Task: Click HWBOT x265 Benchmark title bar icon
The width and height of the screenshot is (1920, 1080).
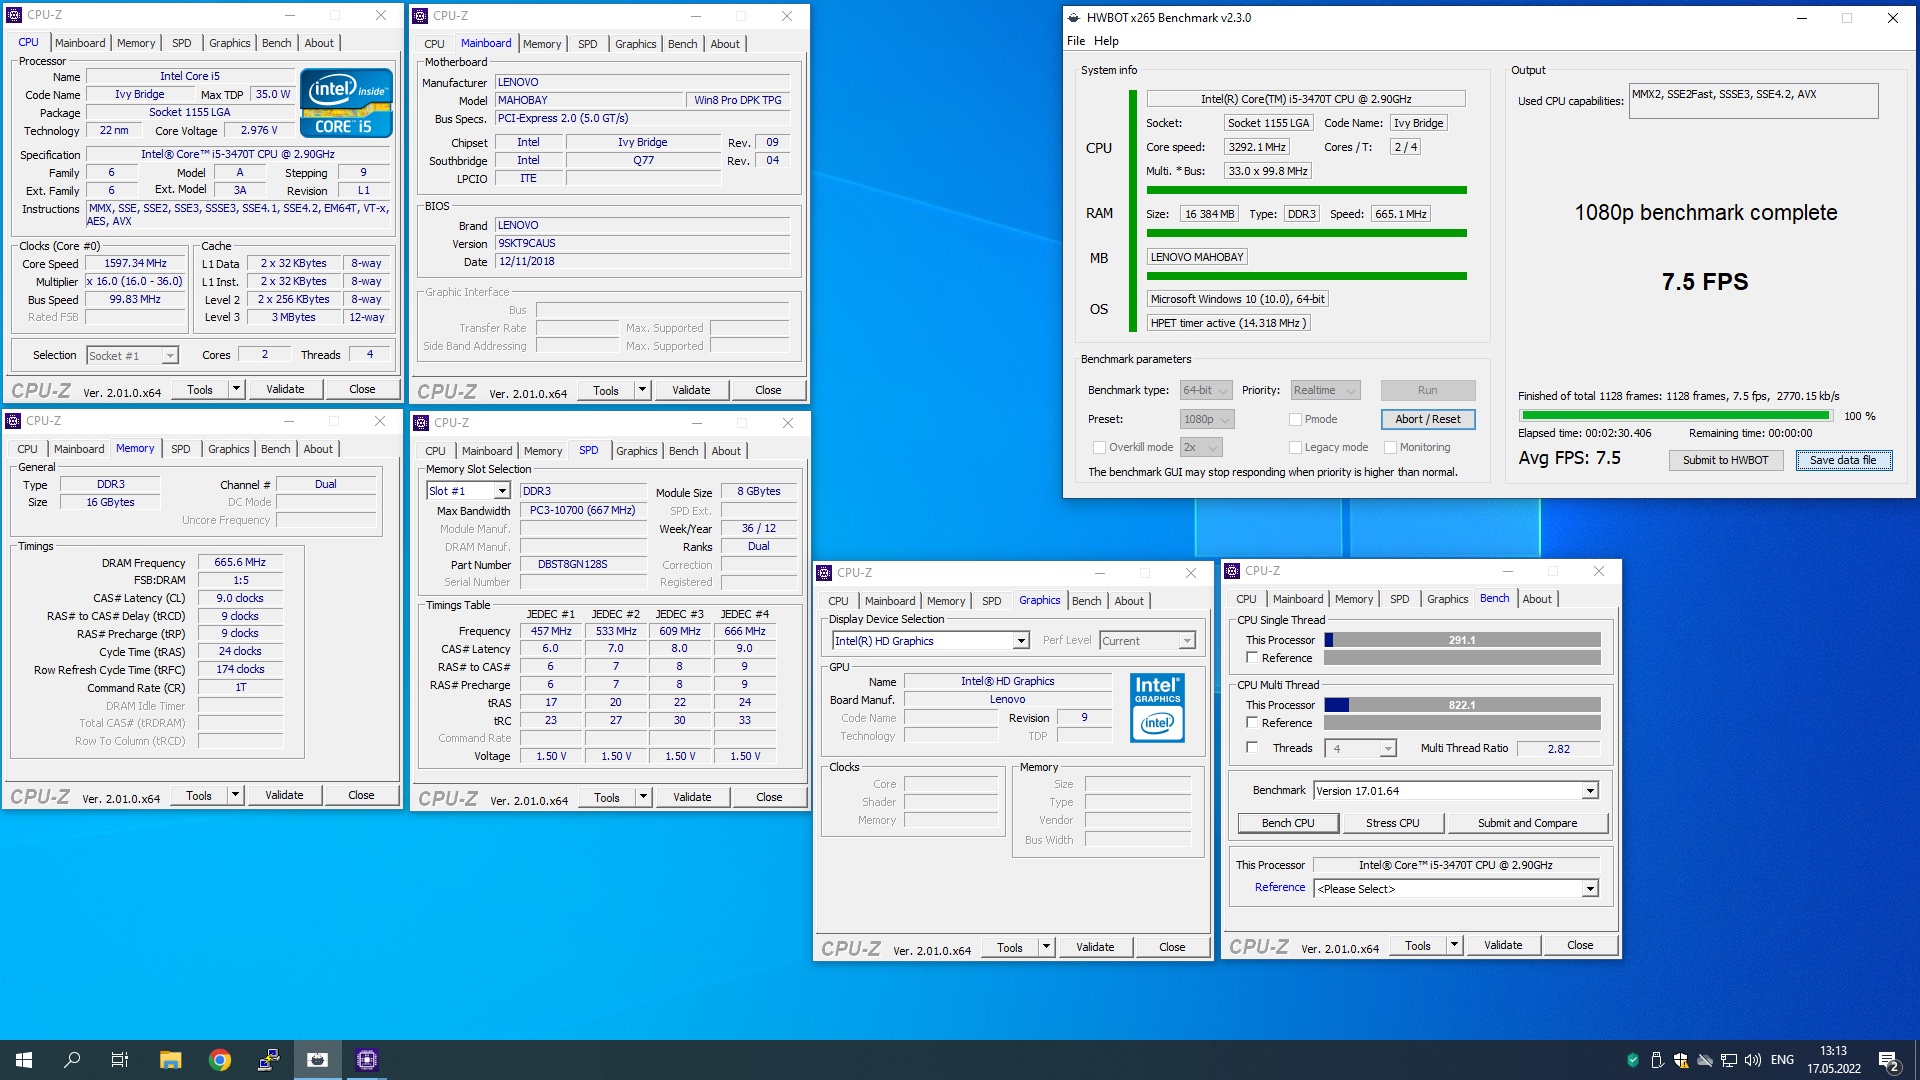Action: coord(1074,17)
